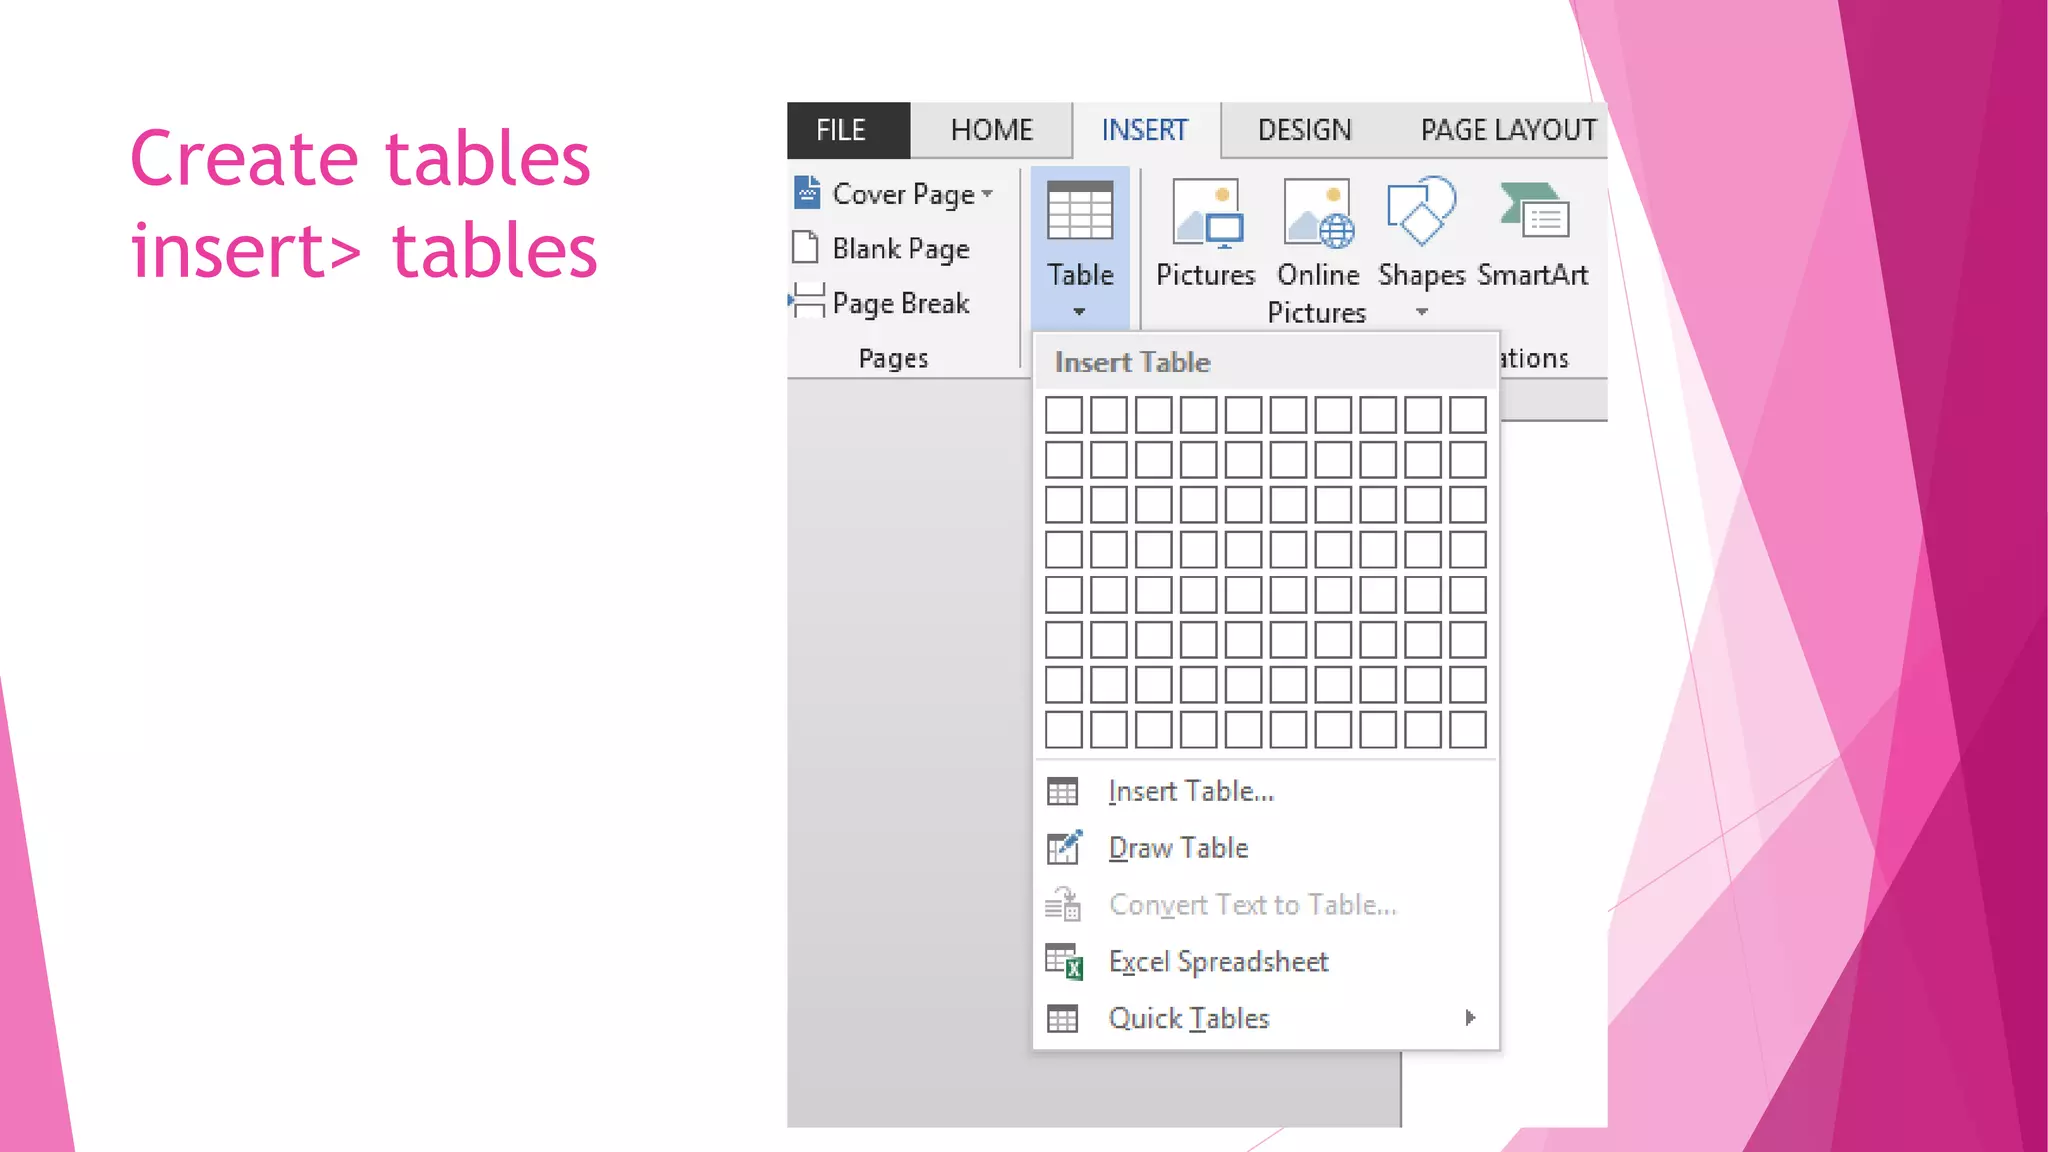This screenshot has height=1152, width=2048.
Task: Click the Excel Spreadsheet icon
Action: coord(1063,962)
